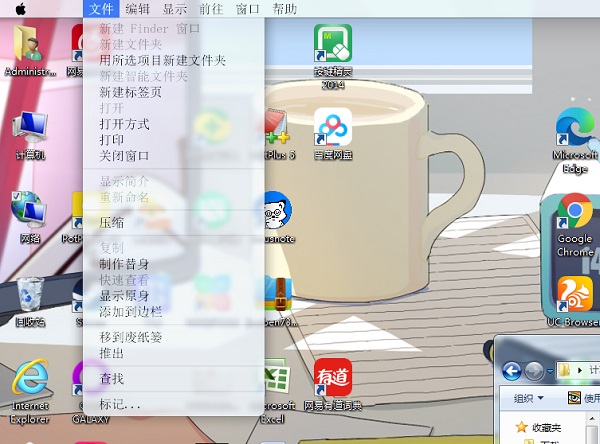
Task: Select the 网络 desktop icon
Action: coord(29,217)
